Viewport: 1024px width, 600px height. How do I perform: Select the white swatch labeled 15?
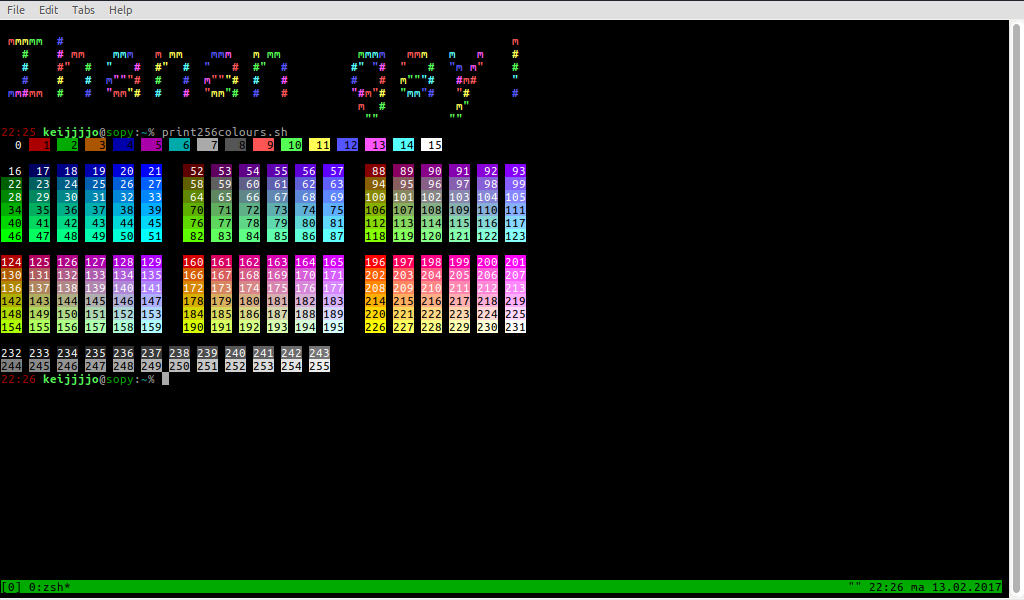point(432,145)
